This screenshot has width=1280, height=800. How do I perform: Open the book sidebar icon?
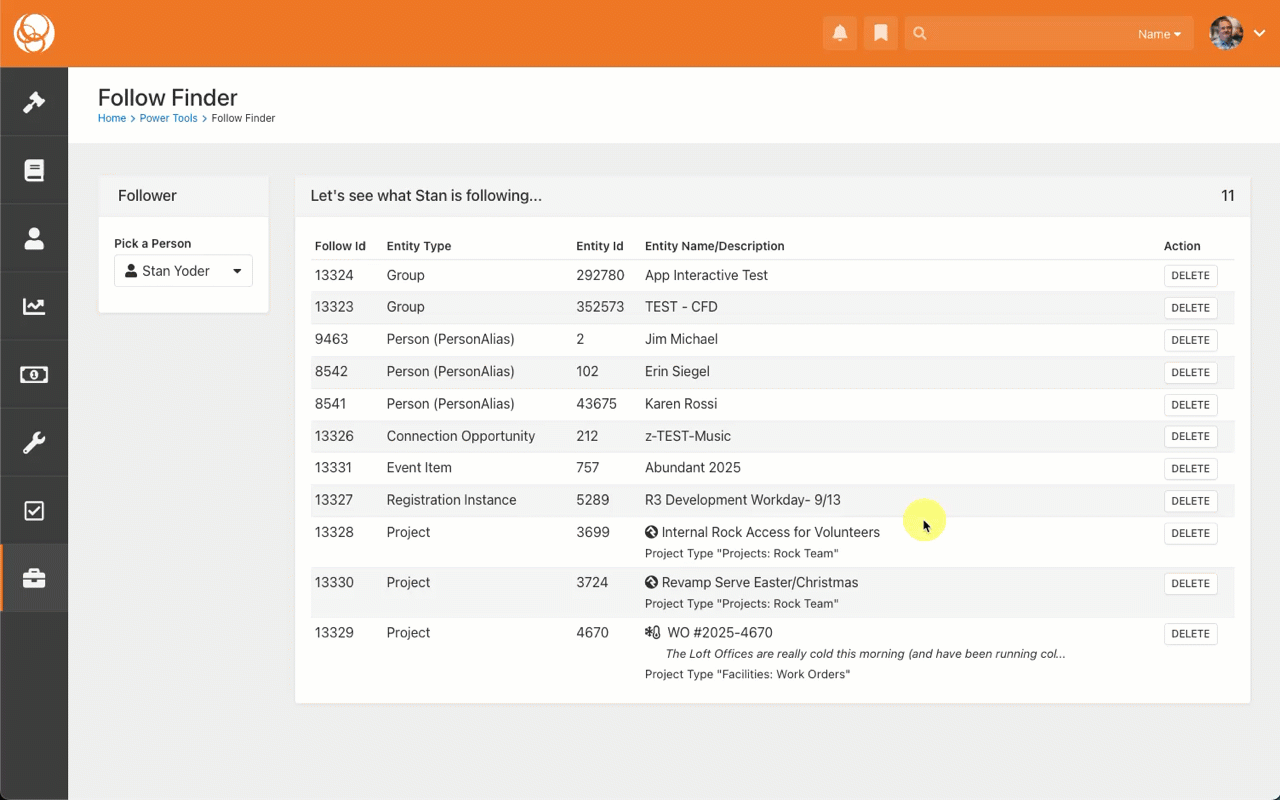pos(34,170)
